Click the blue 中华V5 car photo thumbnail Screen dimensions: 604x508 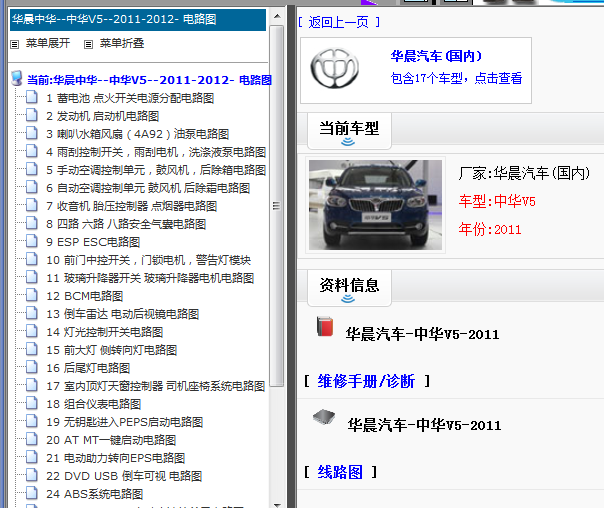(376, 205)
